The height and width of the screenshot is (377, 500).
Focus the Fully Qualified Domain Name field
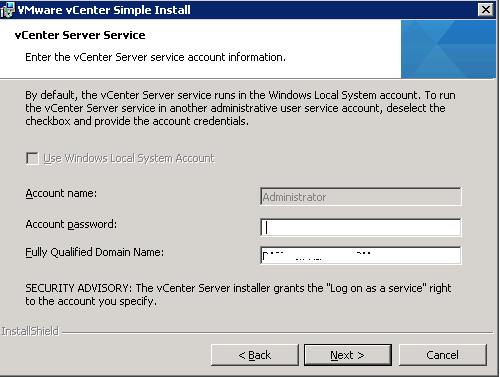click(361, 255)
